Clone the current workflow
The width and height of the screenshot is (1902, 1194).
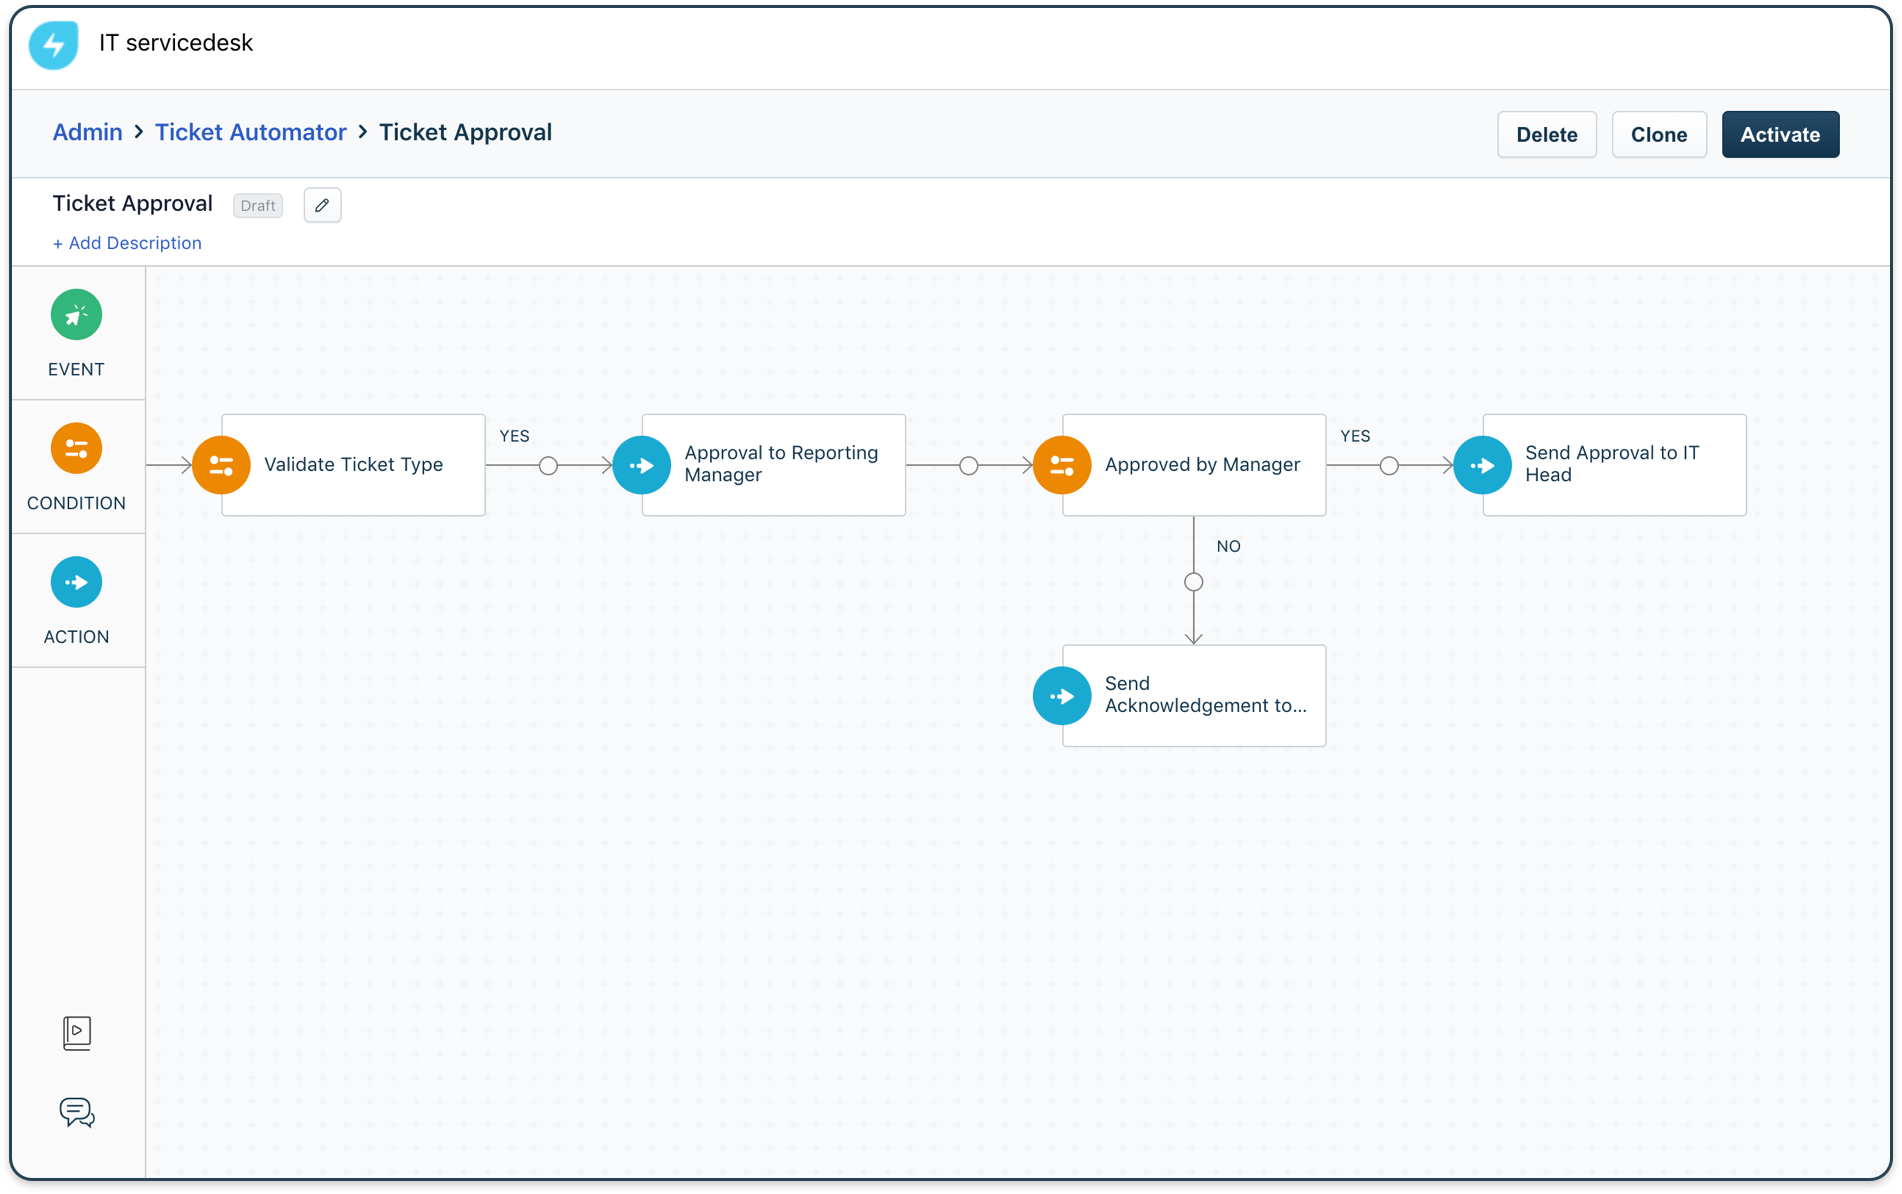click(x=1658, y=134)
